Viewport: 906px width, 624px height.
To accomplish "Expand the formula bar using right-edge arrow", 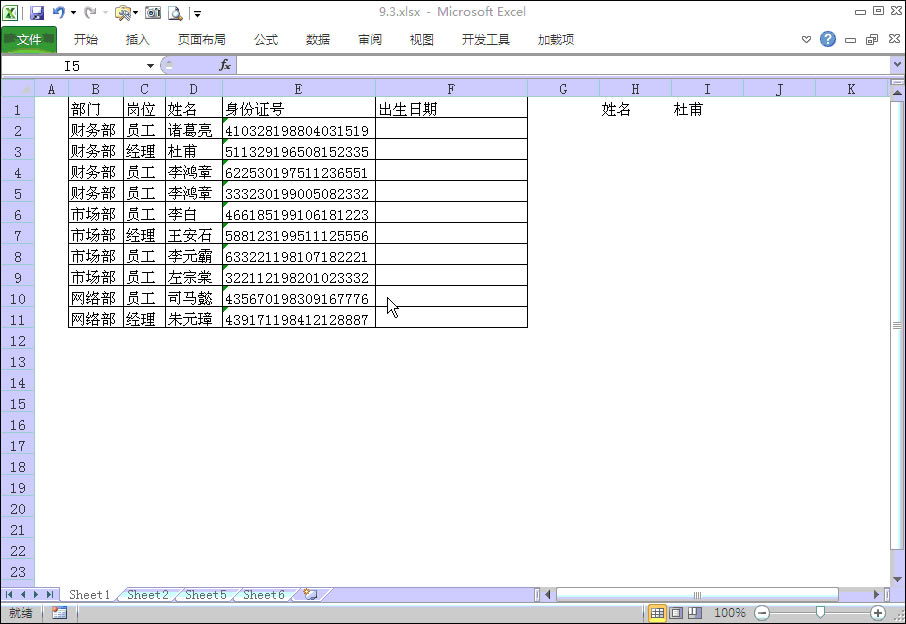I will click(897, 65).
